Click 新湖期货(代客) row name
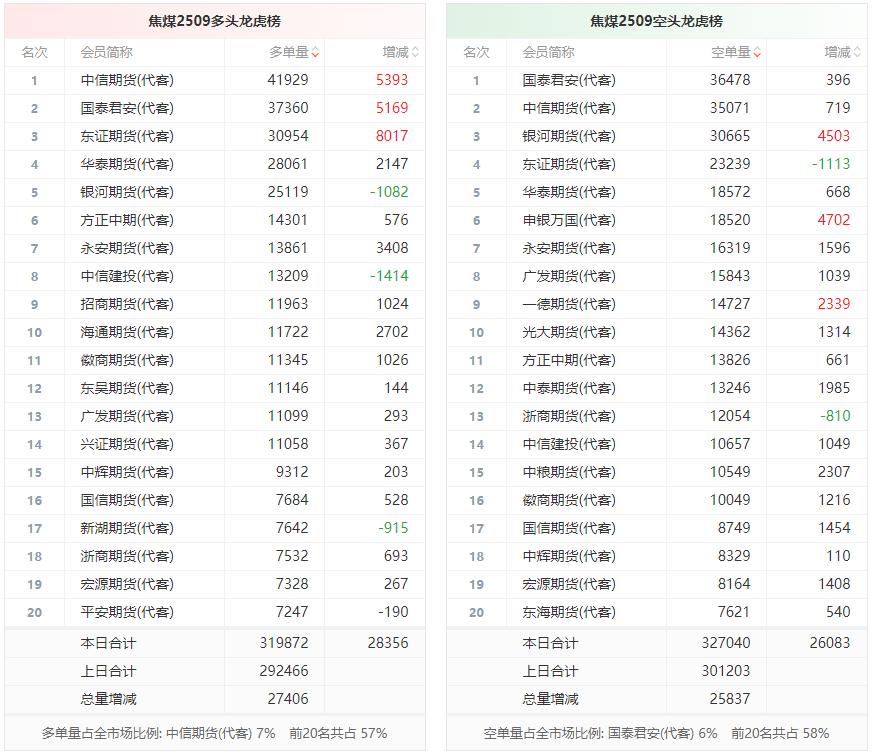 tap(127, 528)
